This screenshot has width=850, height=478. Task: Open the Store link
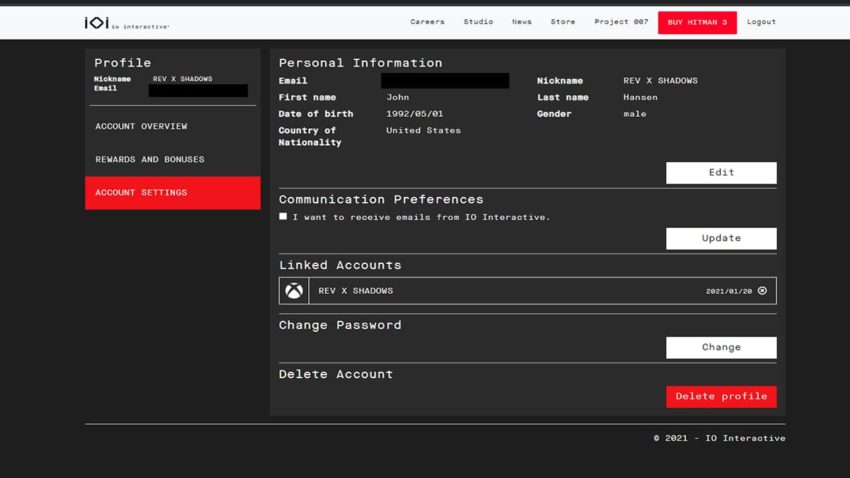coord(563,22)
